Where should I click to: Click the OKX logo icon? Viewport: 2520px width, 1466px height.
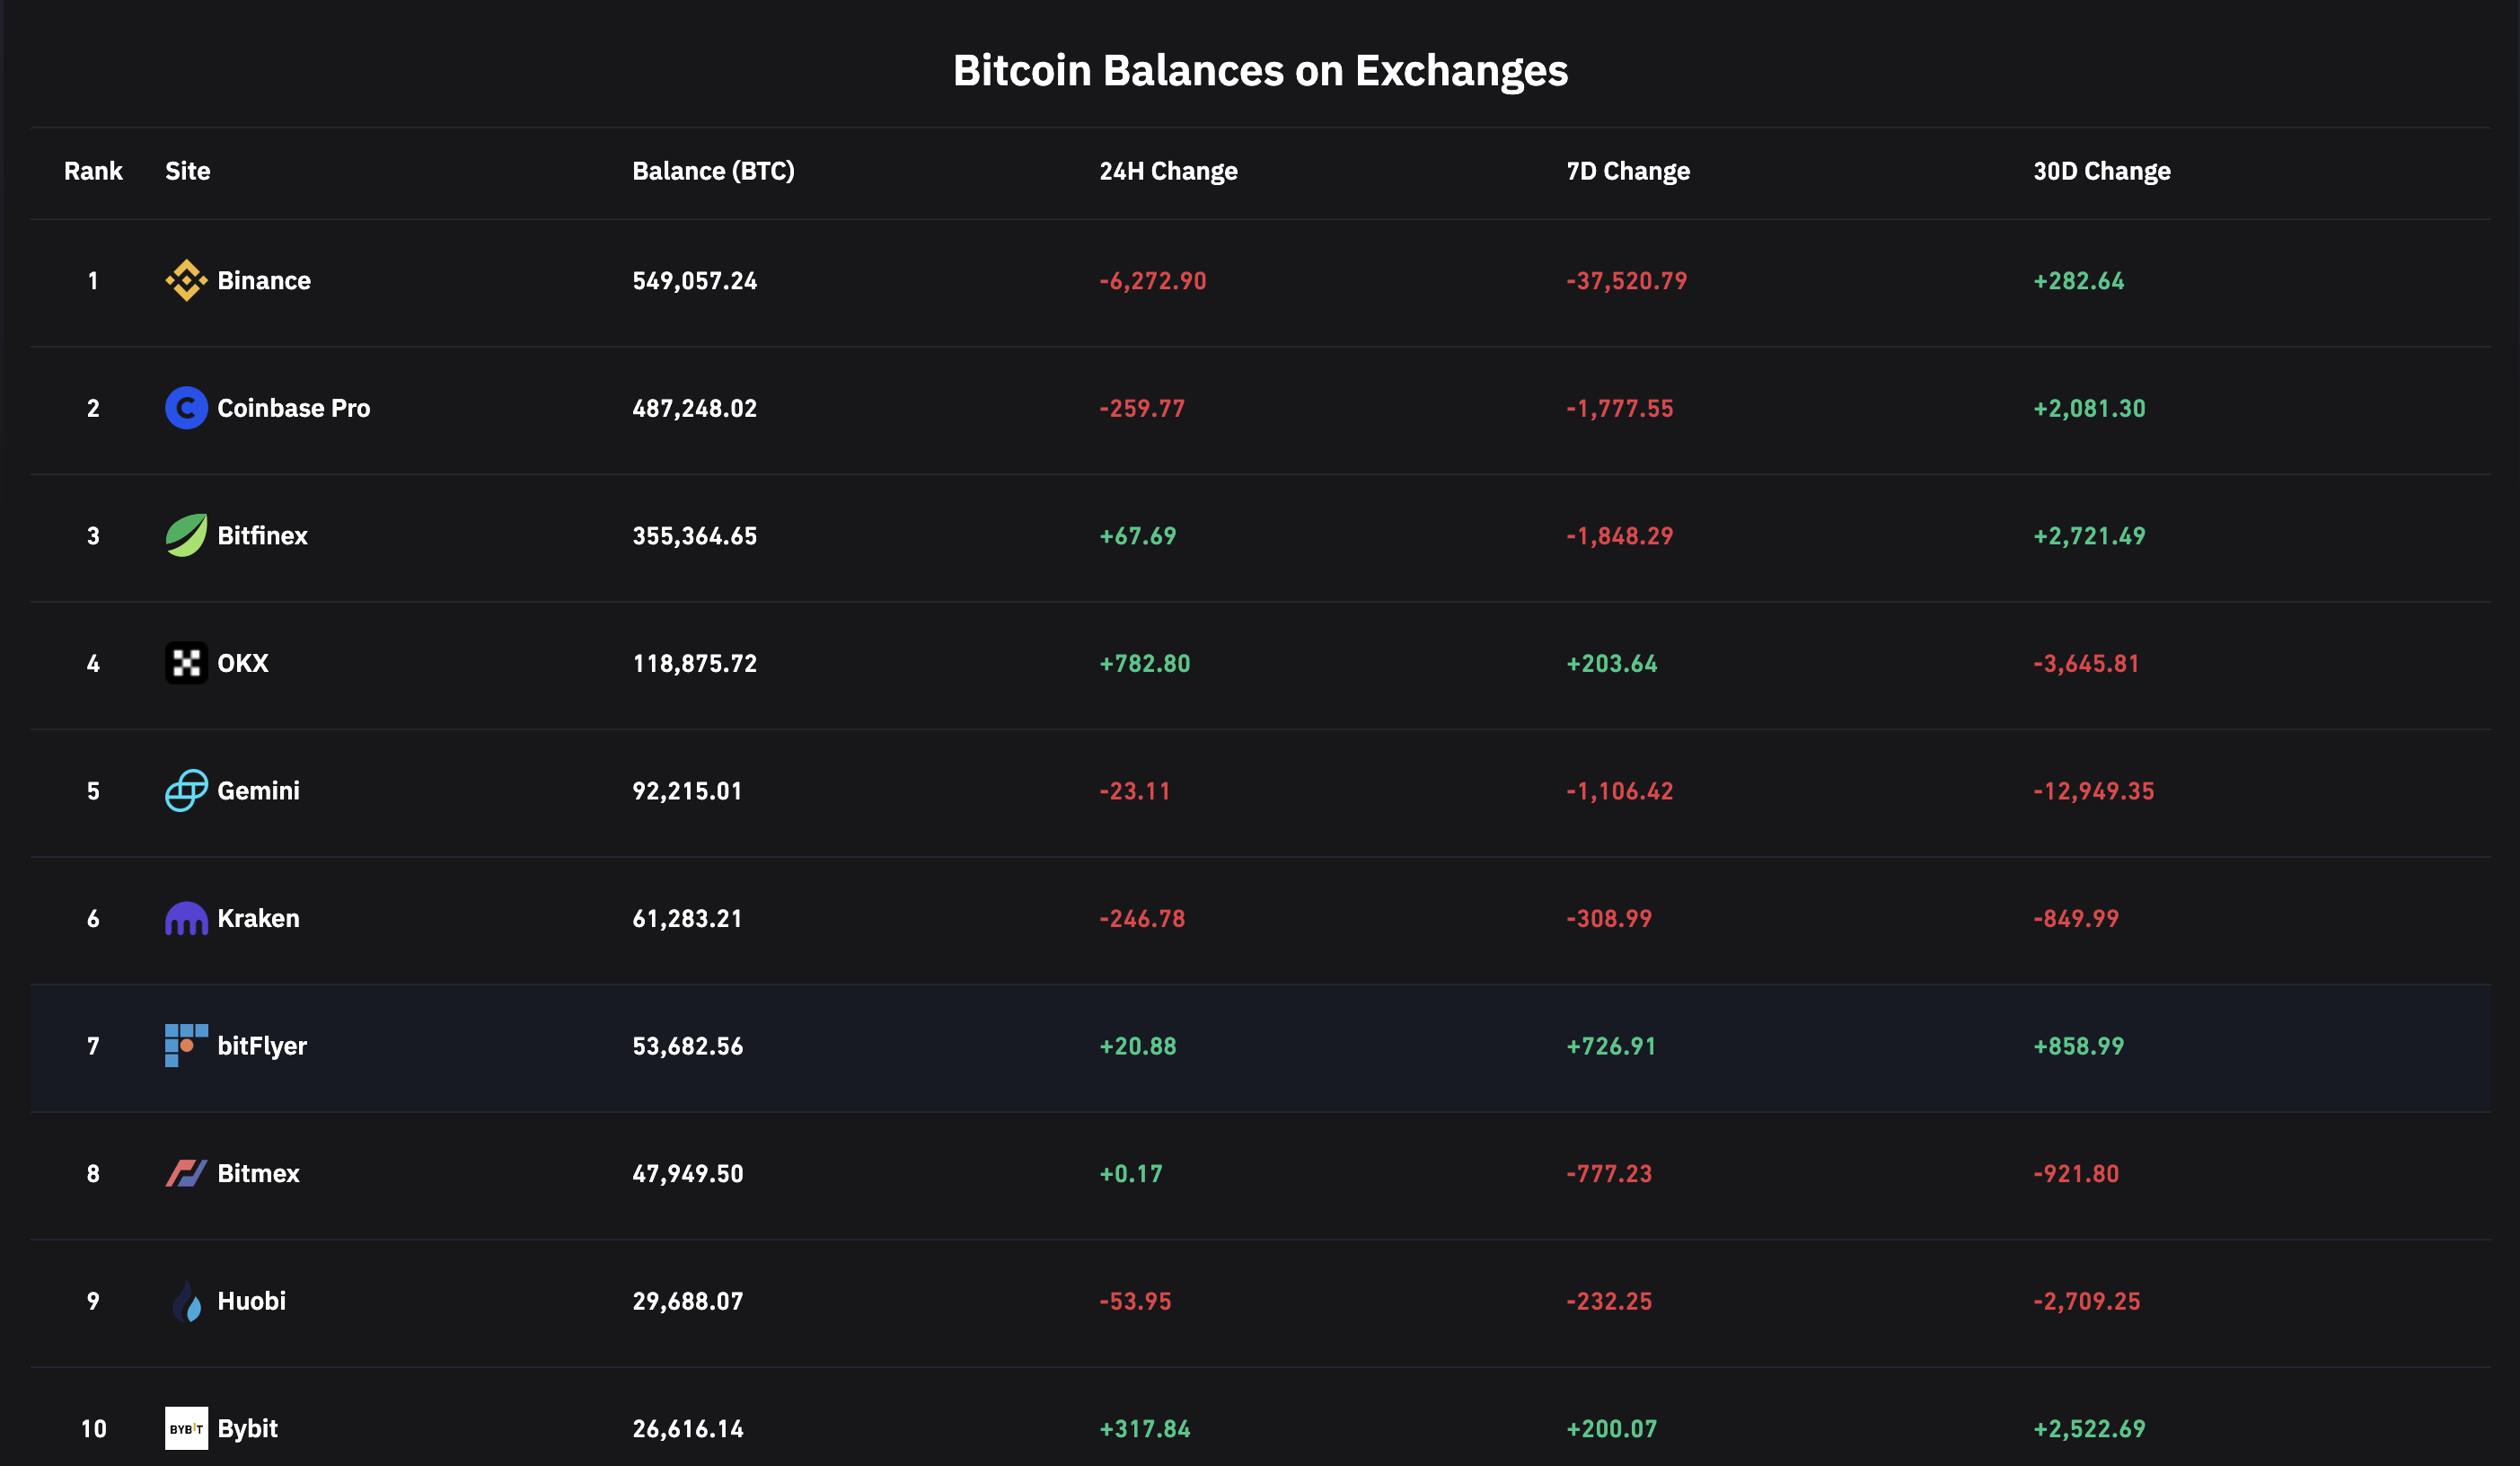(186, 663)
